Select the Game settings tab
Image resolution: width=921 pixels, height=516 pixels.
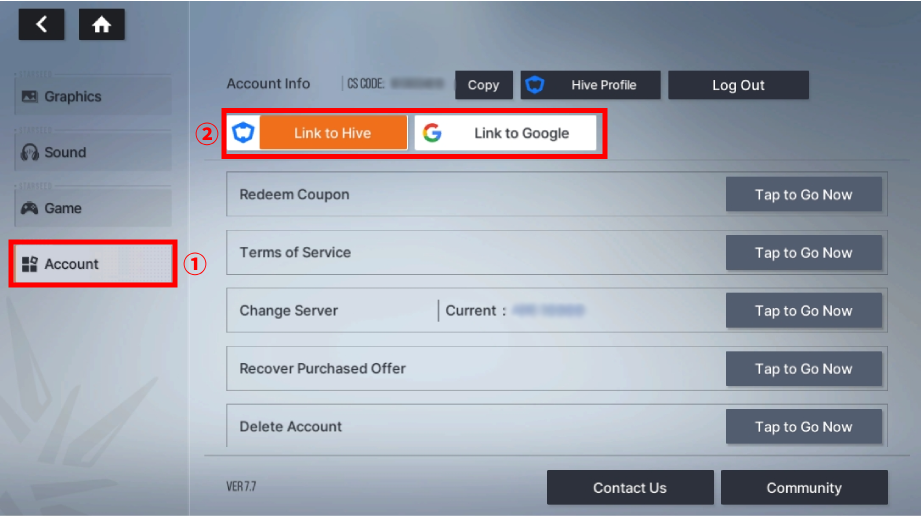pyautogui.click(x=93, y=209)
